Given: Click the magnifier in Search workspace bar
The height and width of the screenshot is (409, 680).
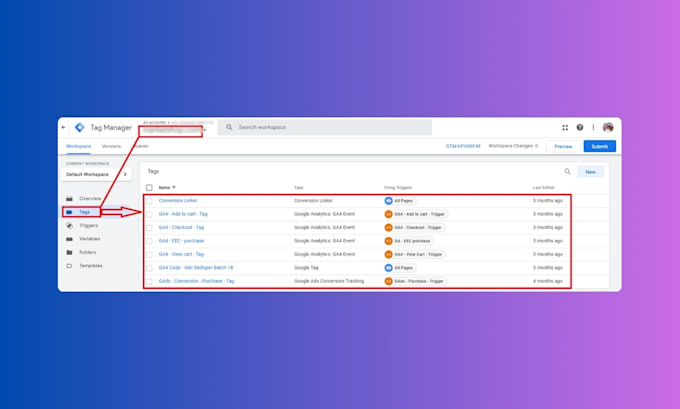Looking at the screenshot, I should (229, 127).
